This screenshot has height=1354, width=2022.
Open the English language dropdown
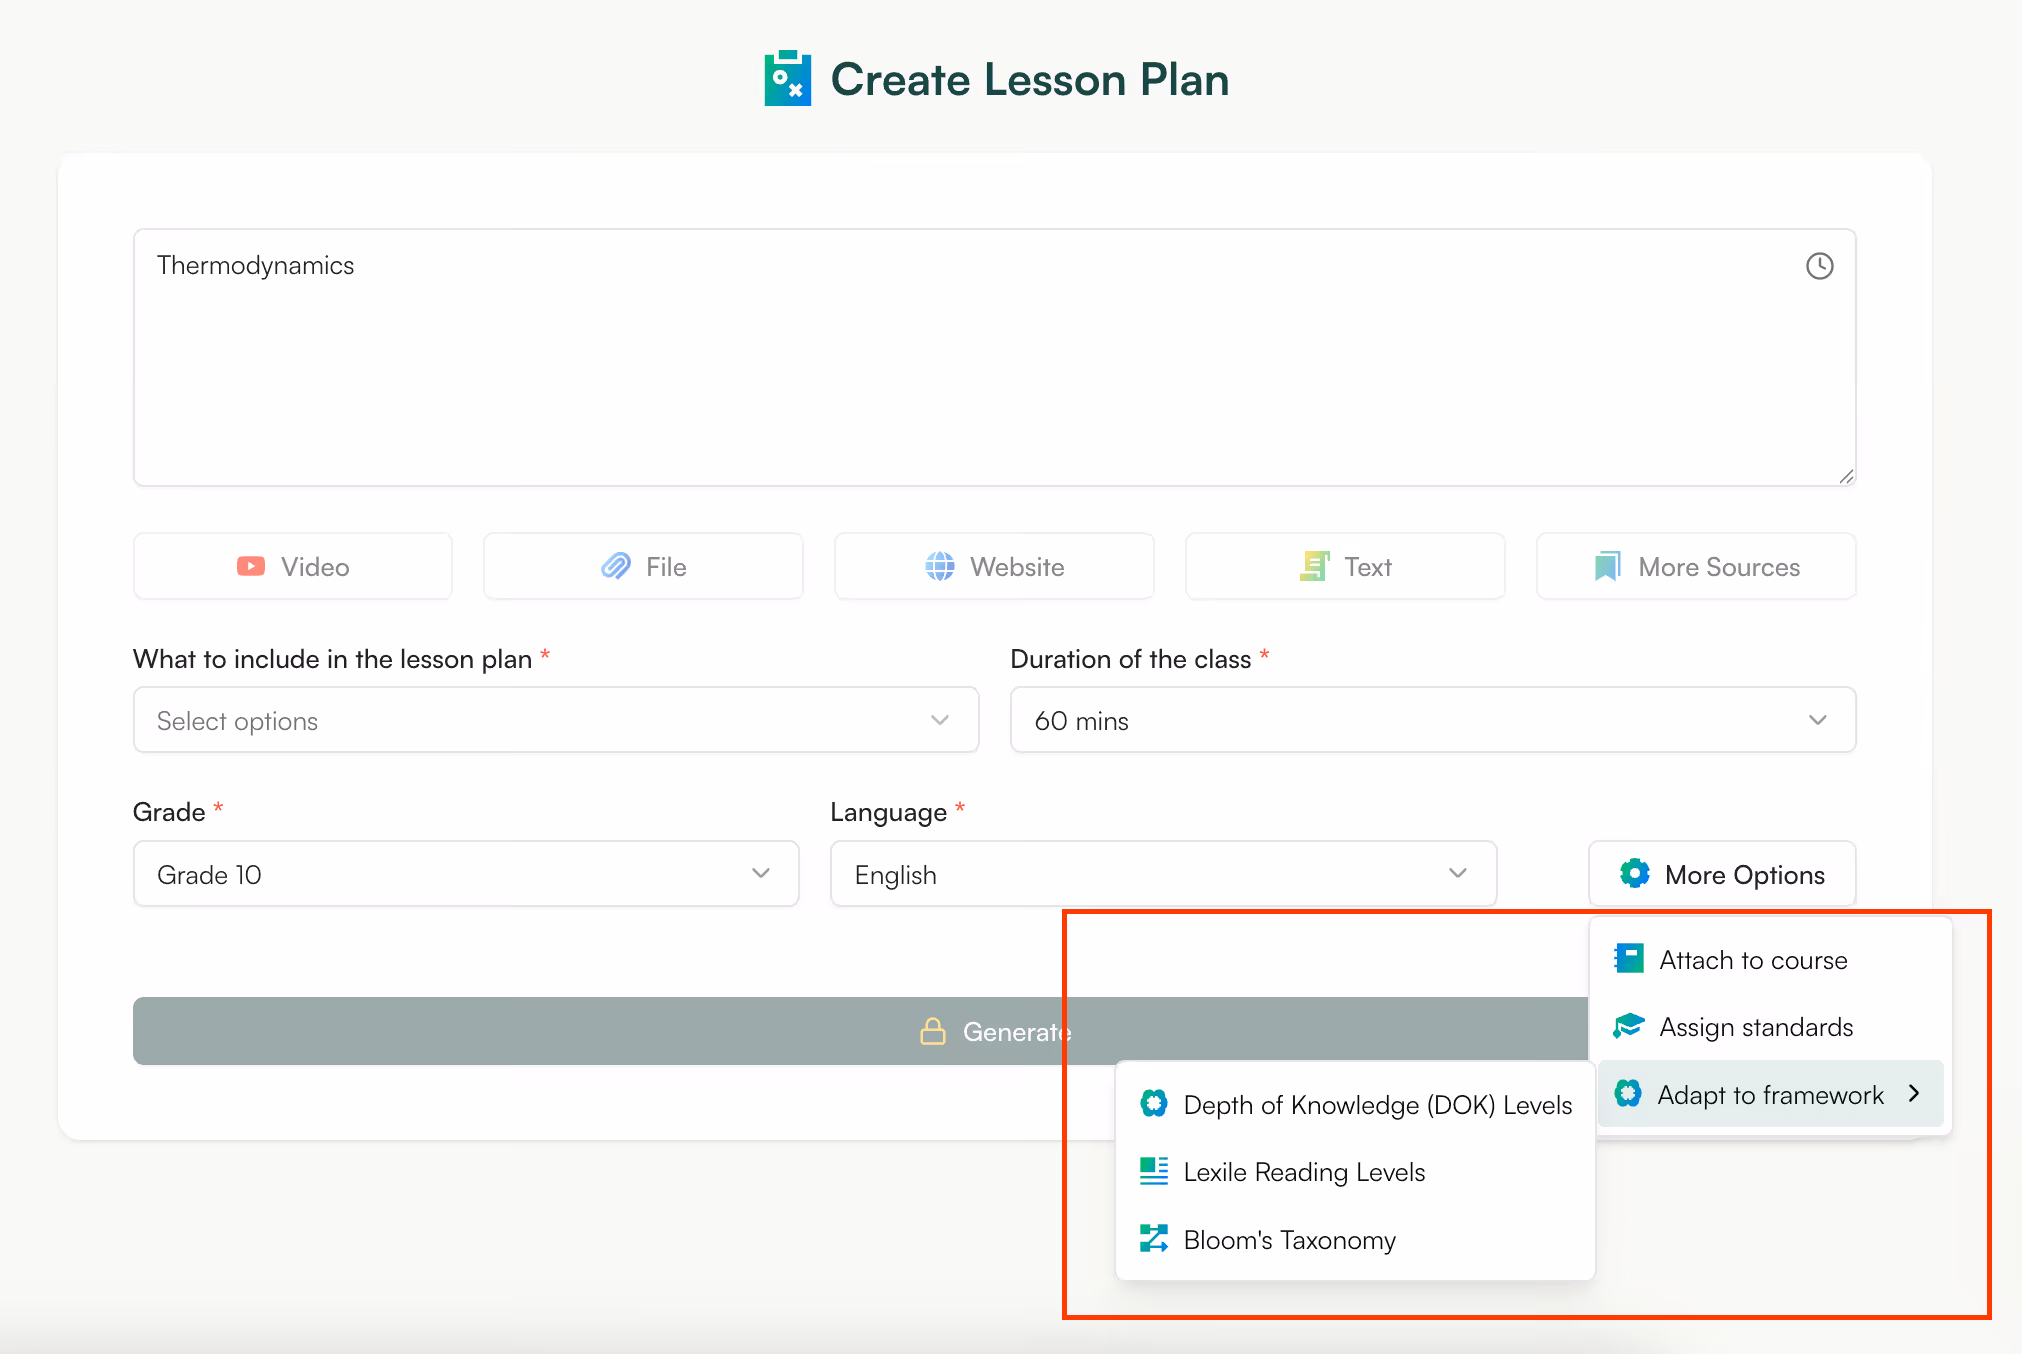[x=1161, y=873]
